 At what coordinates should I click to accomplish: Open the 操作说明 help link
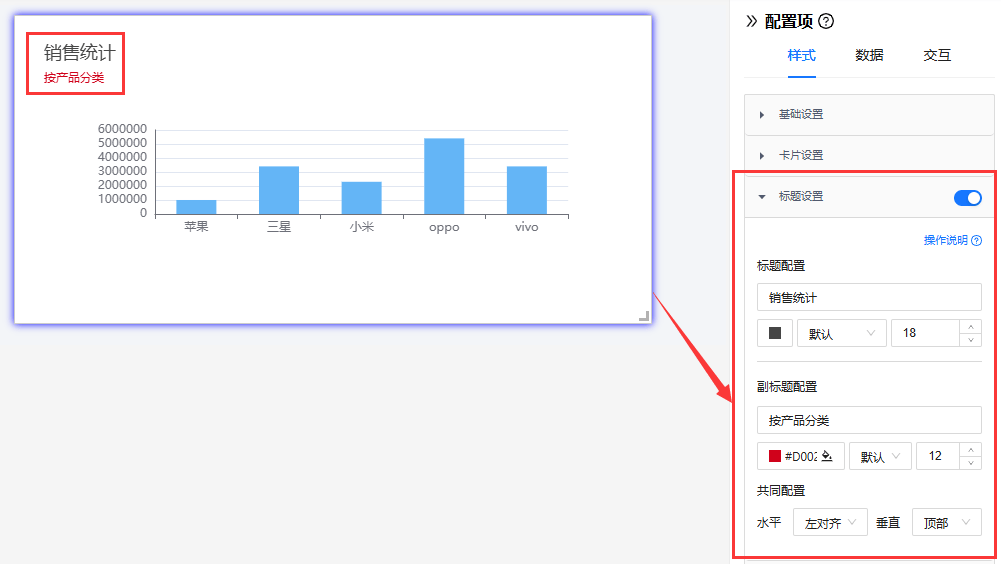951,241
